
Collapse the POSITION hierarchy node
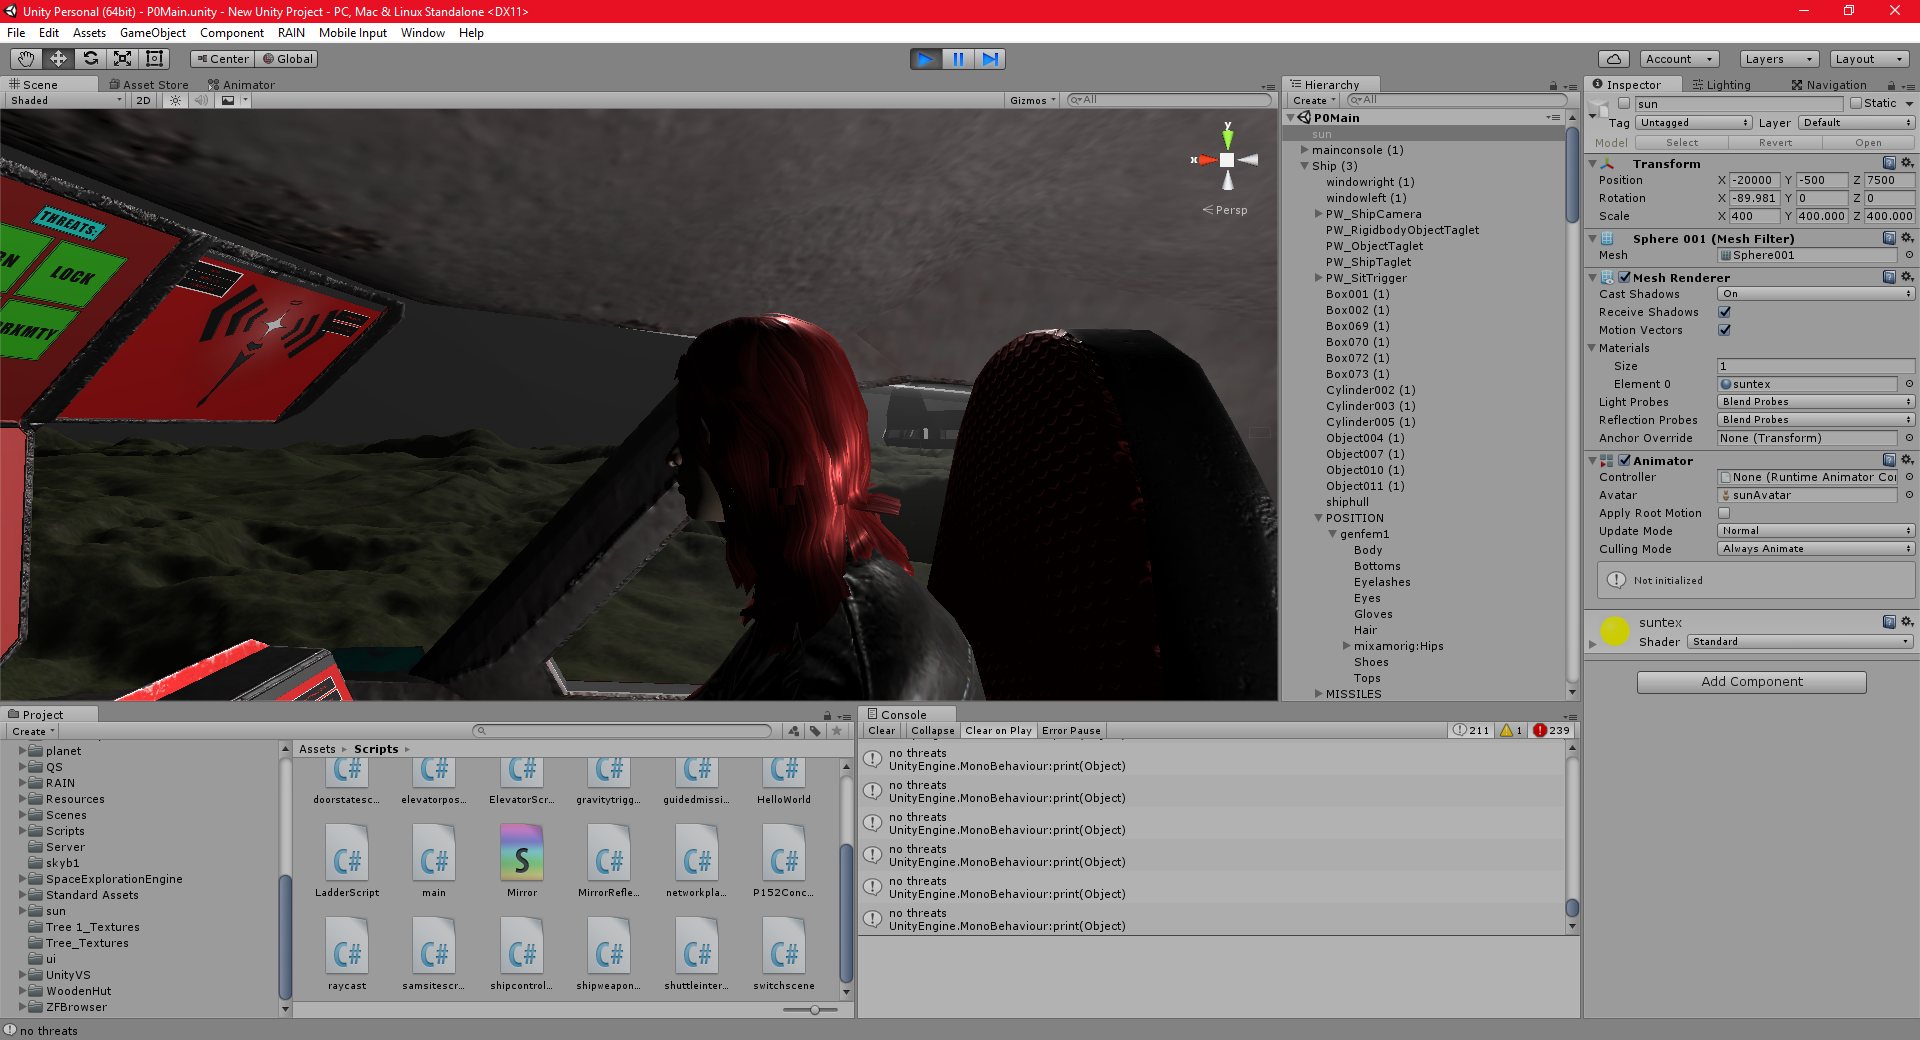click(1318, 518)
